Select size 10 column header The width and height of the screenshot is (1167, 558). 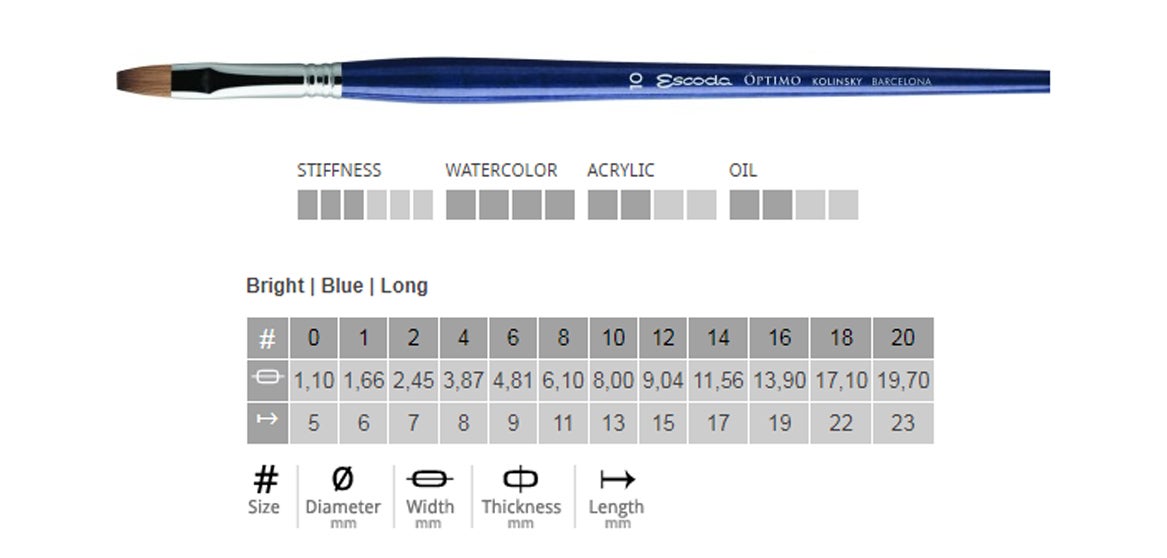coord(613,338)
